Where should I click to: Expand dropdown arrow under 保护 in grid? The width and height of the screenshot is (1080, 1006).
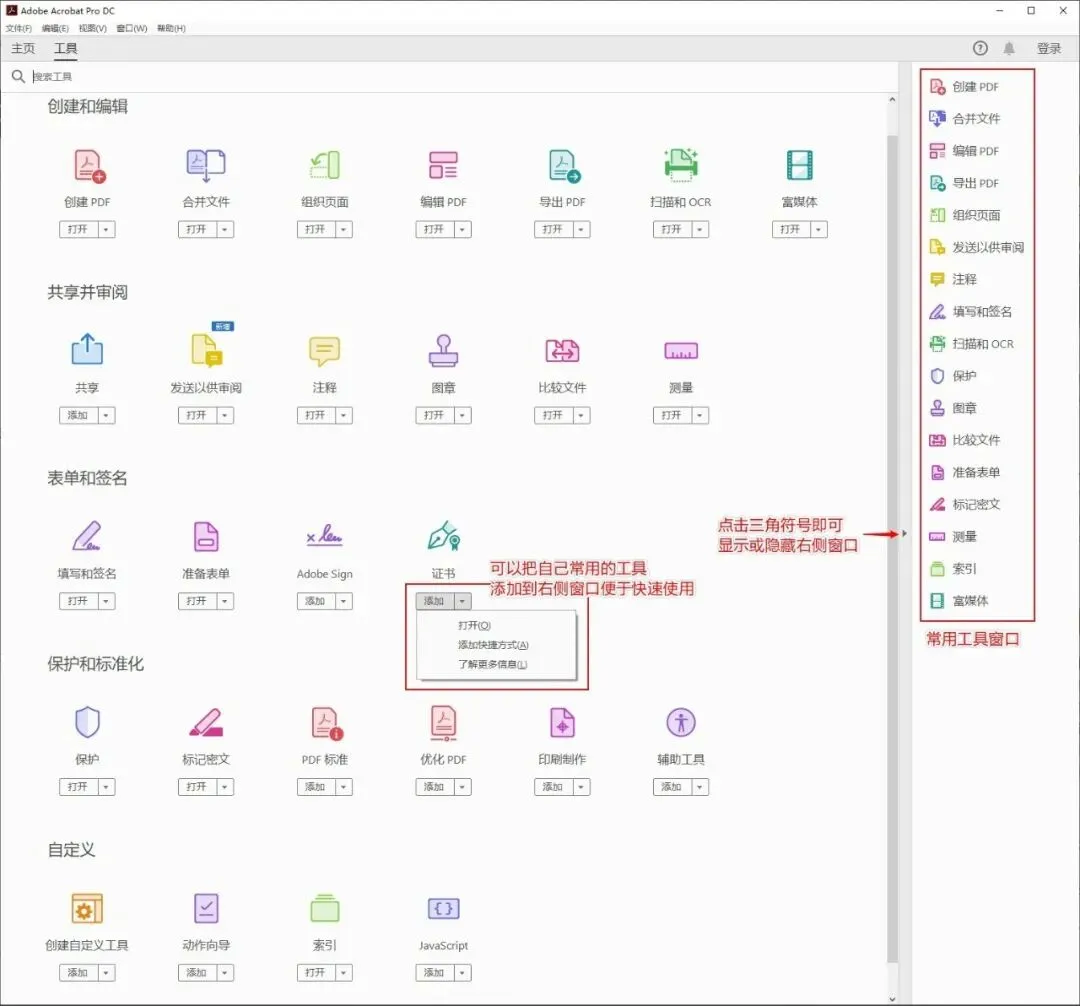(106, 787)
